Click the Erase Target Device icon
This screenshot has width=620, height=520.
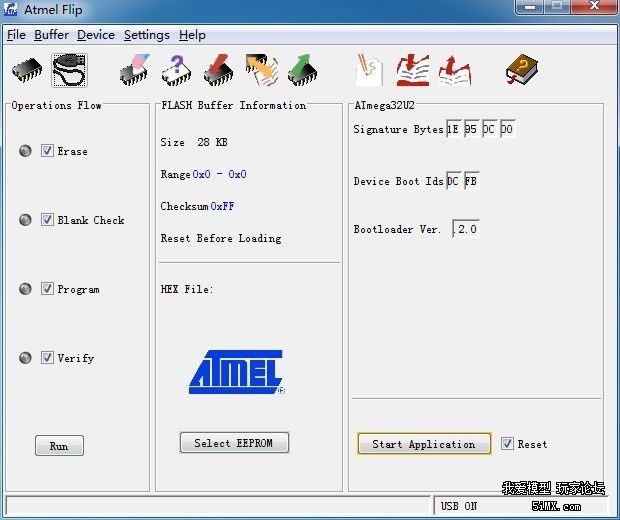pyautogui.click(x=135, y=70)
